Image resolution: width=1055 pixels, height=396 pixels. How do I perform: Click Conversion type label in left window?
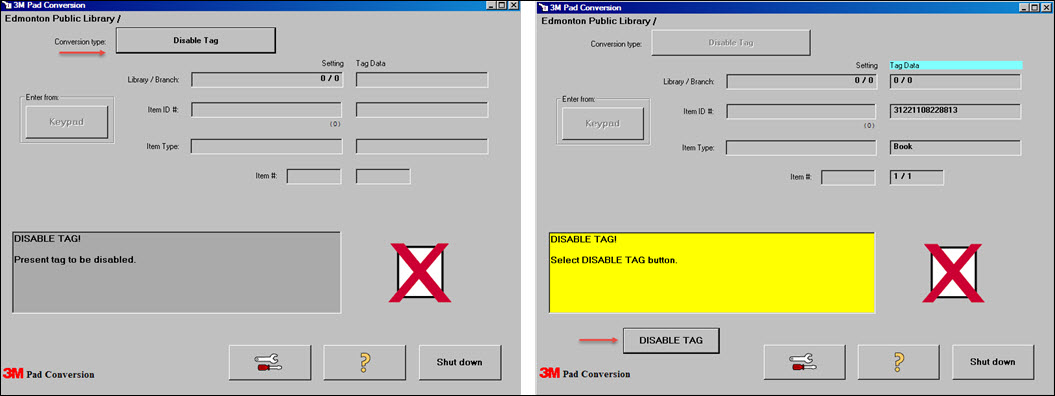(x=81, y=42)
